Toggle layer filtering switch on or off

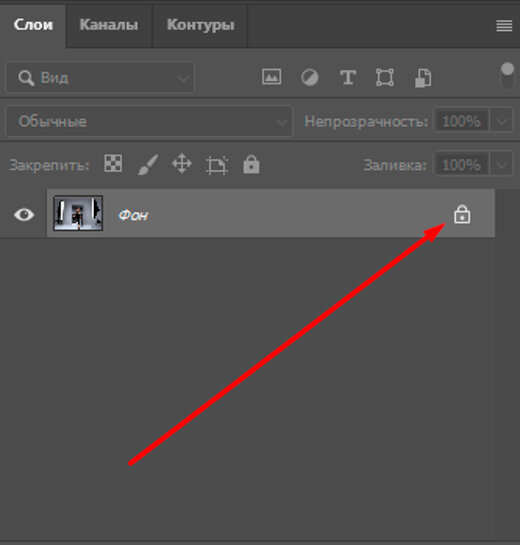[507, 76]
